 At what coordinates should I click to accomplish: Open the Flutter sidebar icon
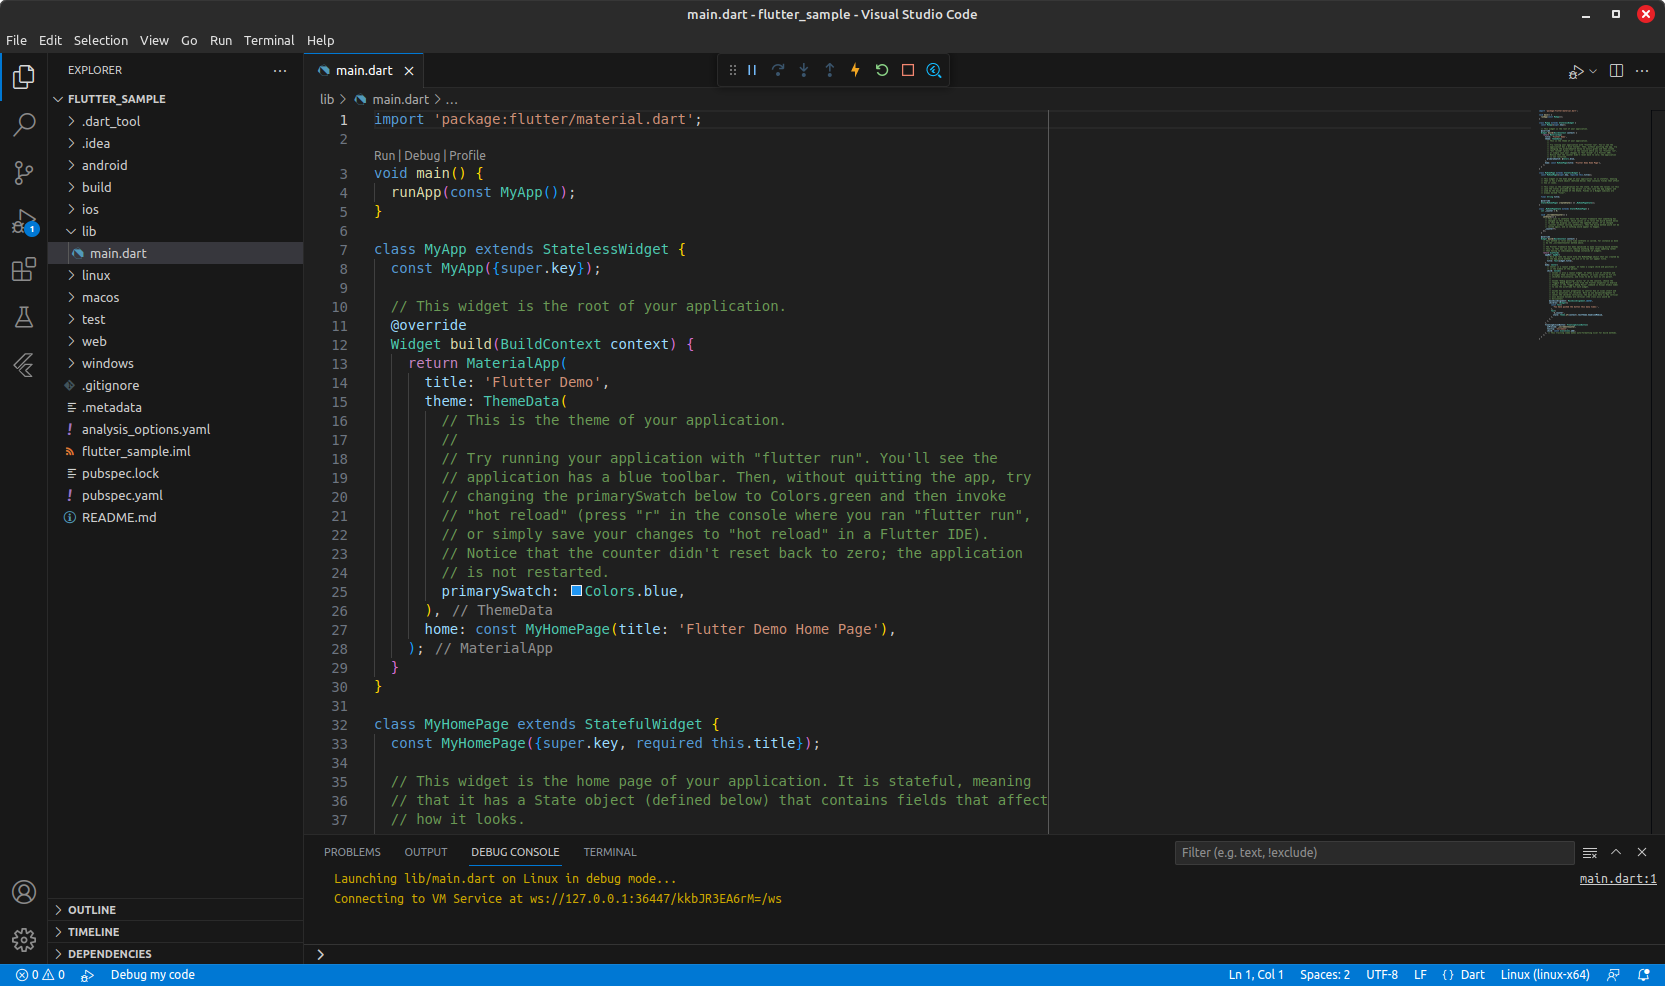click(x=24, y=365)
